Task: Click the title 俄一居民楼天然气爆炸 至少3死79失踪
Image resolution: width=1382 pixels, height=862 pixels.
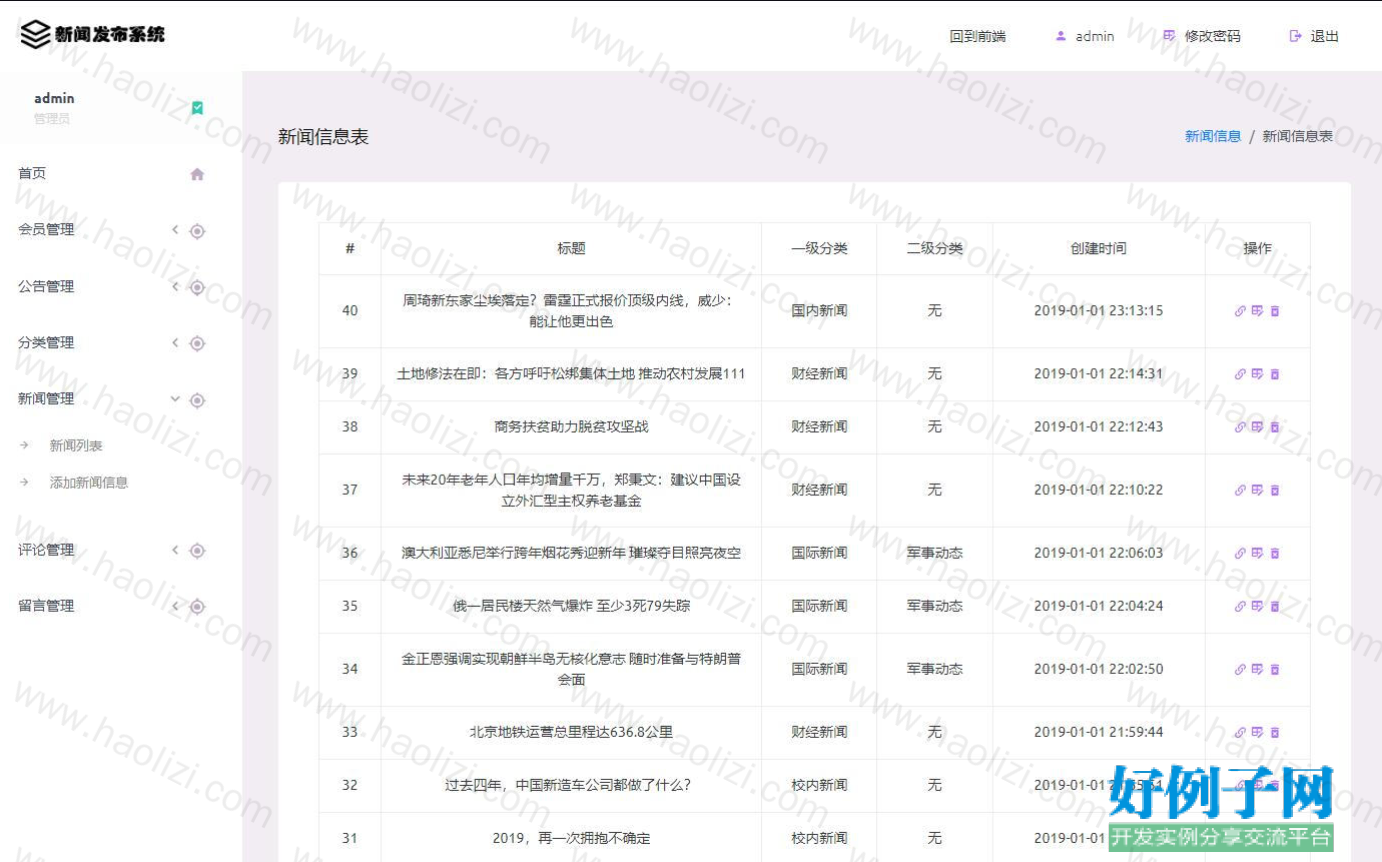Action: [x=571, y=606]
